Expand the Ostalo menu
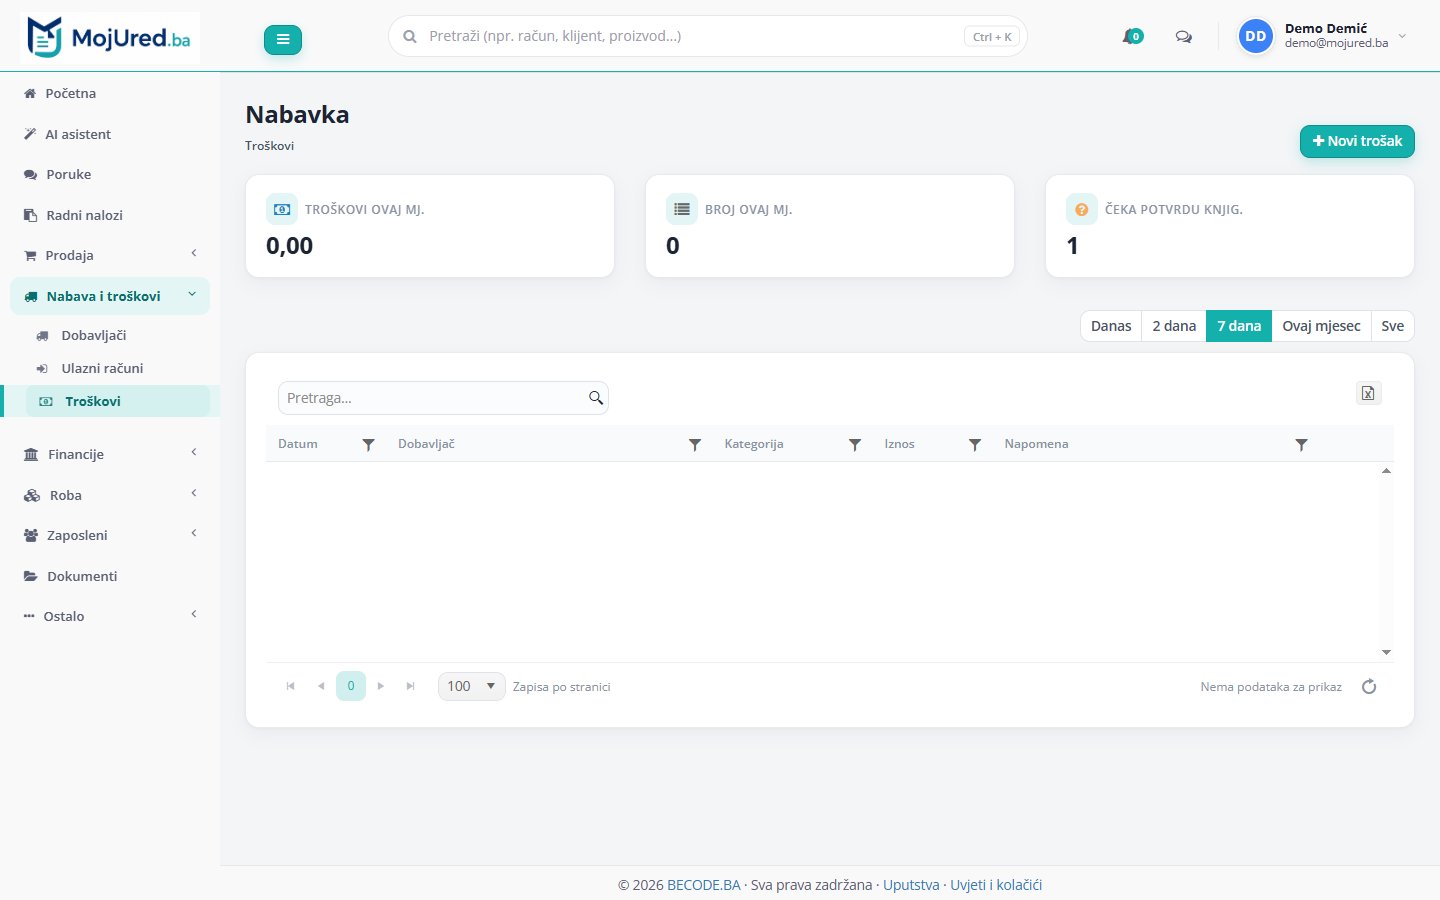1440x900 pixels. (110, 616)
